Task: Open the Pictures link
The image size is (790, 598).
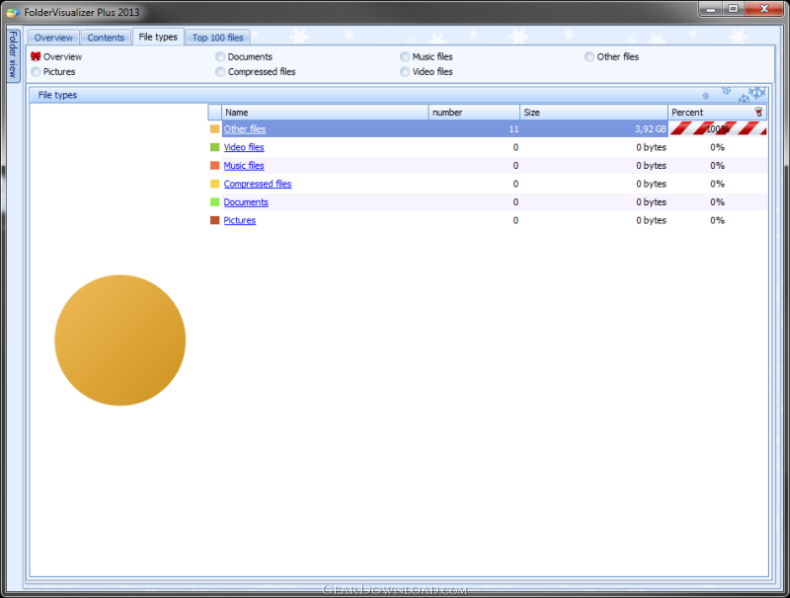Action: click(x=240, y=220)
